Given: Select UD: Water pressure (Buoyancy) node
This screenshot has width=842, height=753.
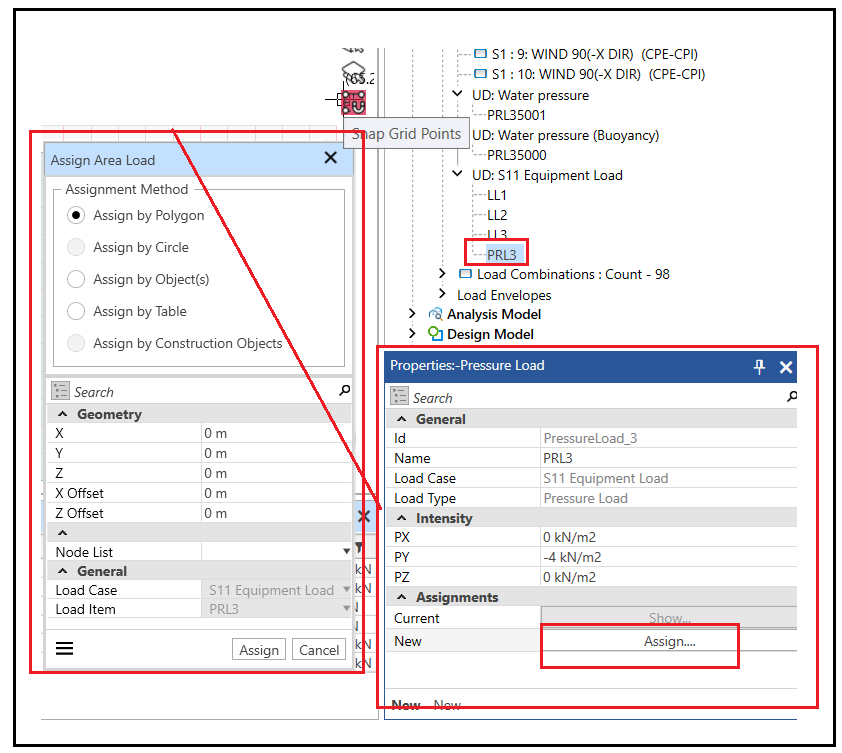Looking at the screenshot, I should 565,135.
